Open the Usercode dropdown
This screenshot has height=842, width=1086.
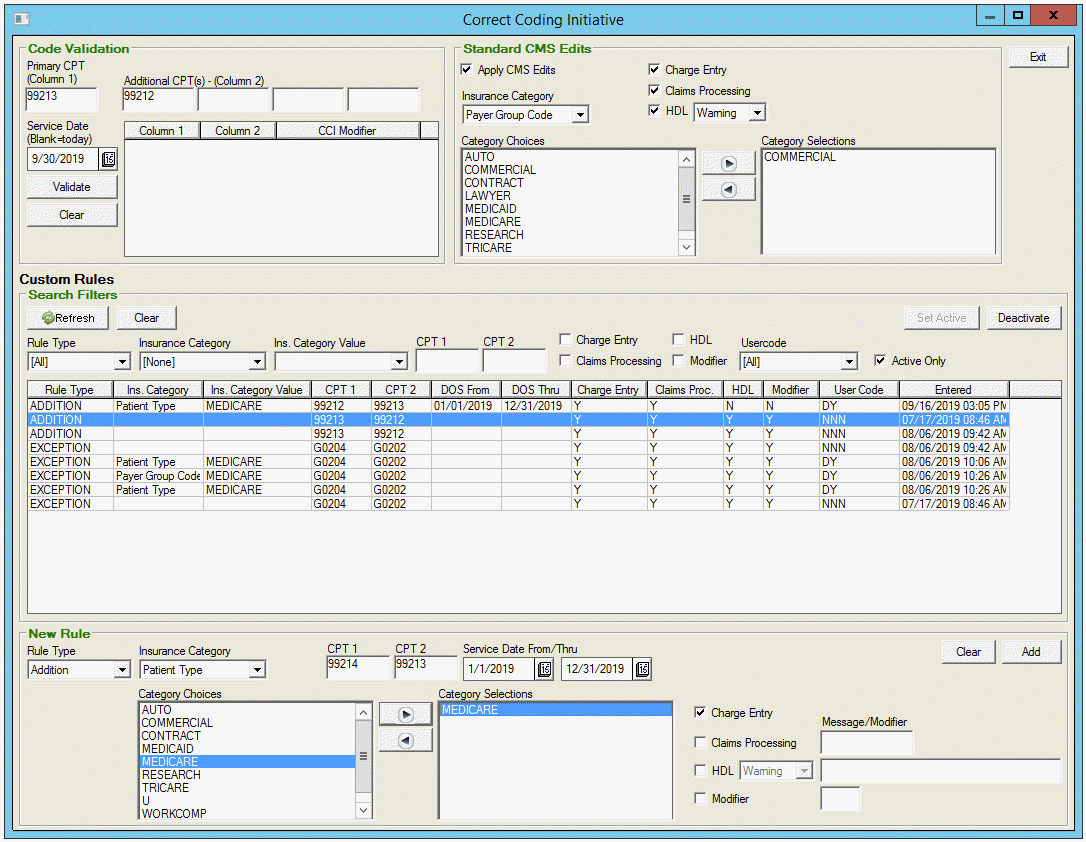[848, 362]
